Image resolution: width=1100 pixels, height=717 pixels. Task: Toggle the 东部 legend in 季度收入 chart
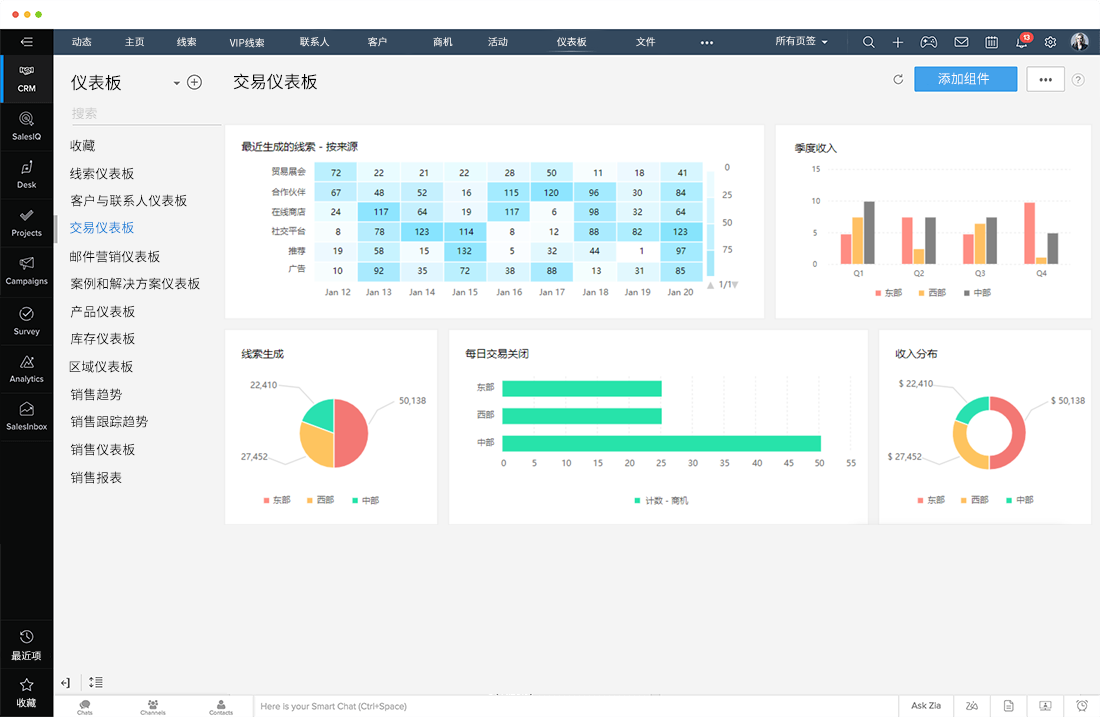tap(888, 293)
